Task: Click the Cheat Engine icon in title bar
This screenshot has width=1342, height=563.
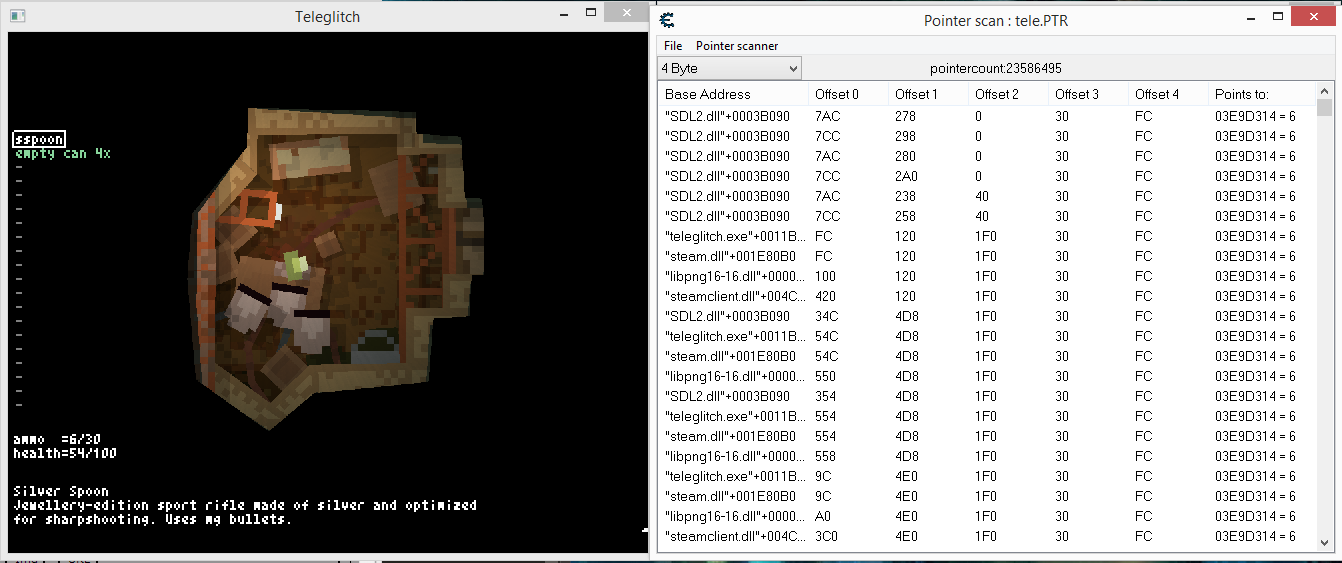Action: (x=668, y=18)
